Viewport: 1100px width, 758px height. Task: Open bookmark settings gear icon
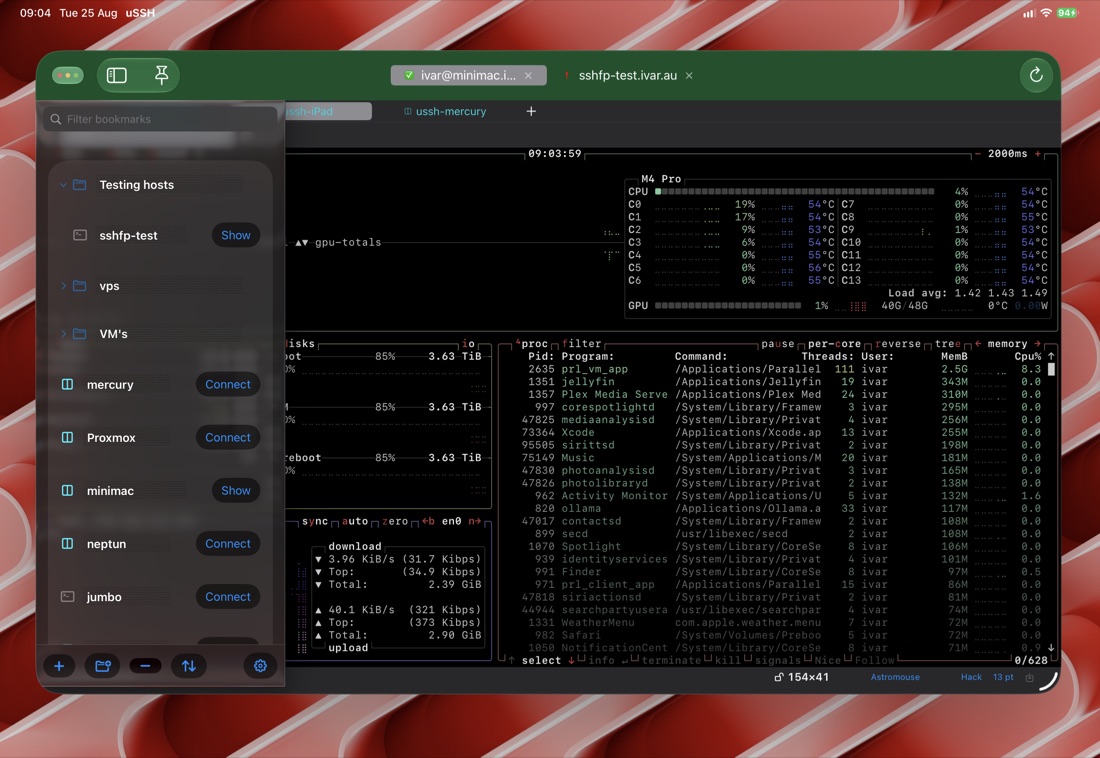click(x=260, y=666)
